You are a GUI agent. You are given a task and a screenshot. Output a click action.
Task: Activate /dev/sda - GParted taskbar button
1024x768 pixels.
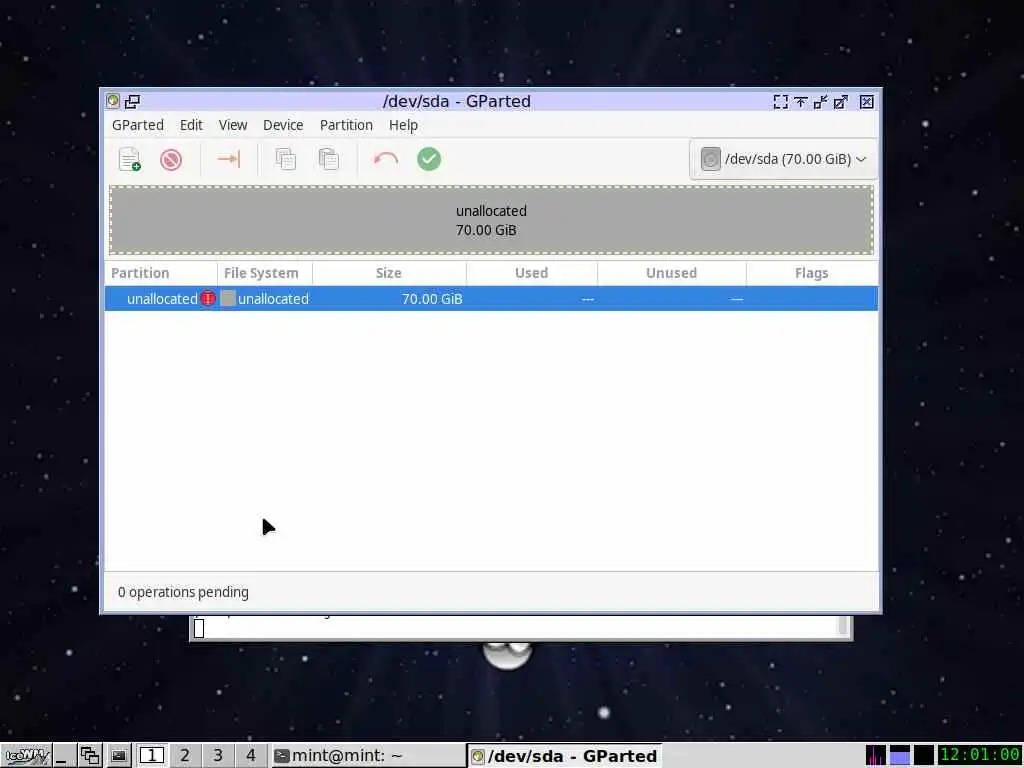click(x=565, y=756)
